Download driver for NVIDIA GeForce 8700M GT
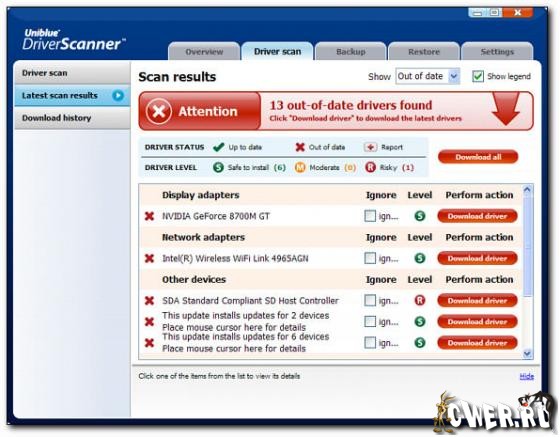The width and height of the screenshot is (560, 437). pyautogui.click(x=477, y=216)
